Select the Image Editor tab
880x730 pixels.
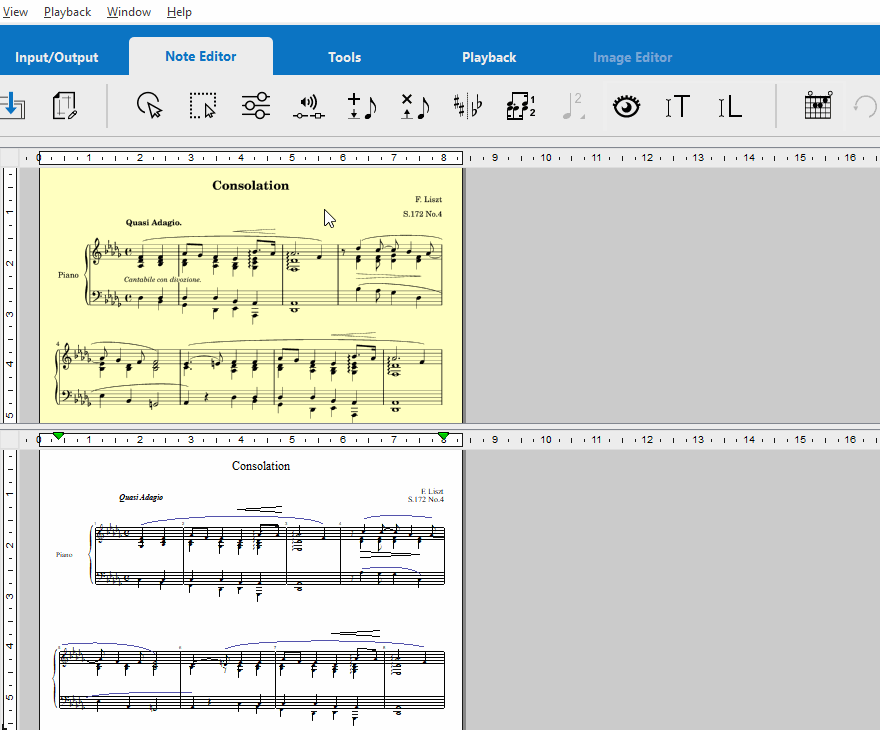pos(632,57)
